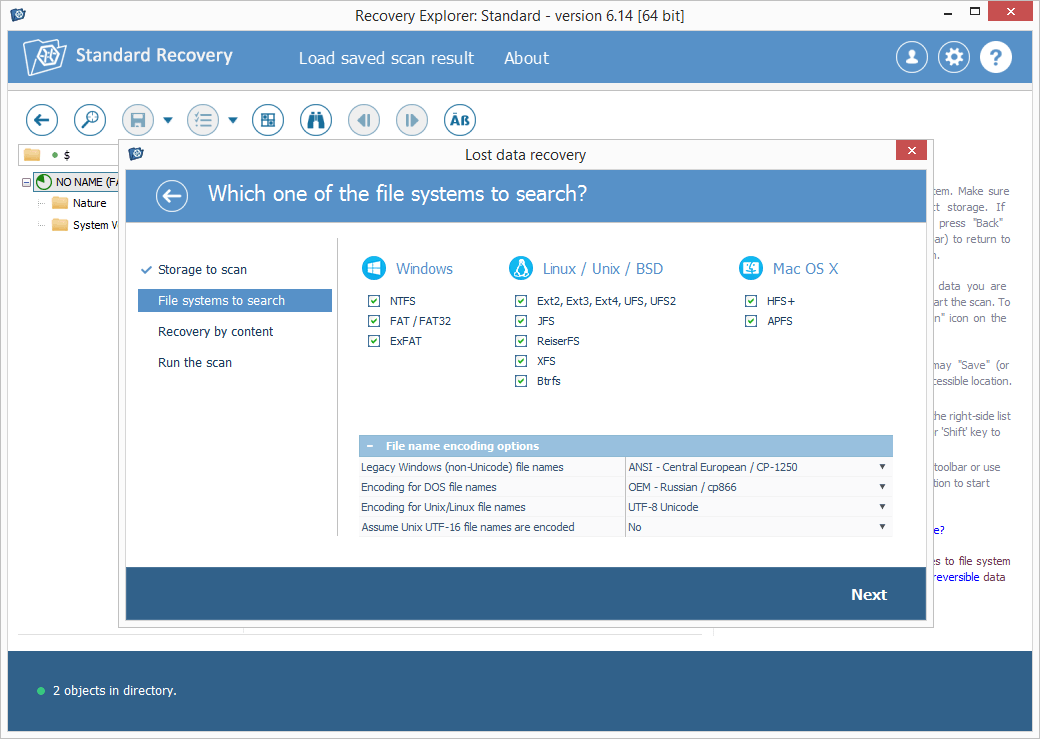Click the Windows logo icon
Viewport: 1040px width, 739px height.
[374, 269]
